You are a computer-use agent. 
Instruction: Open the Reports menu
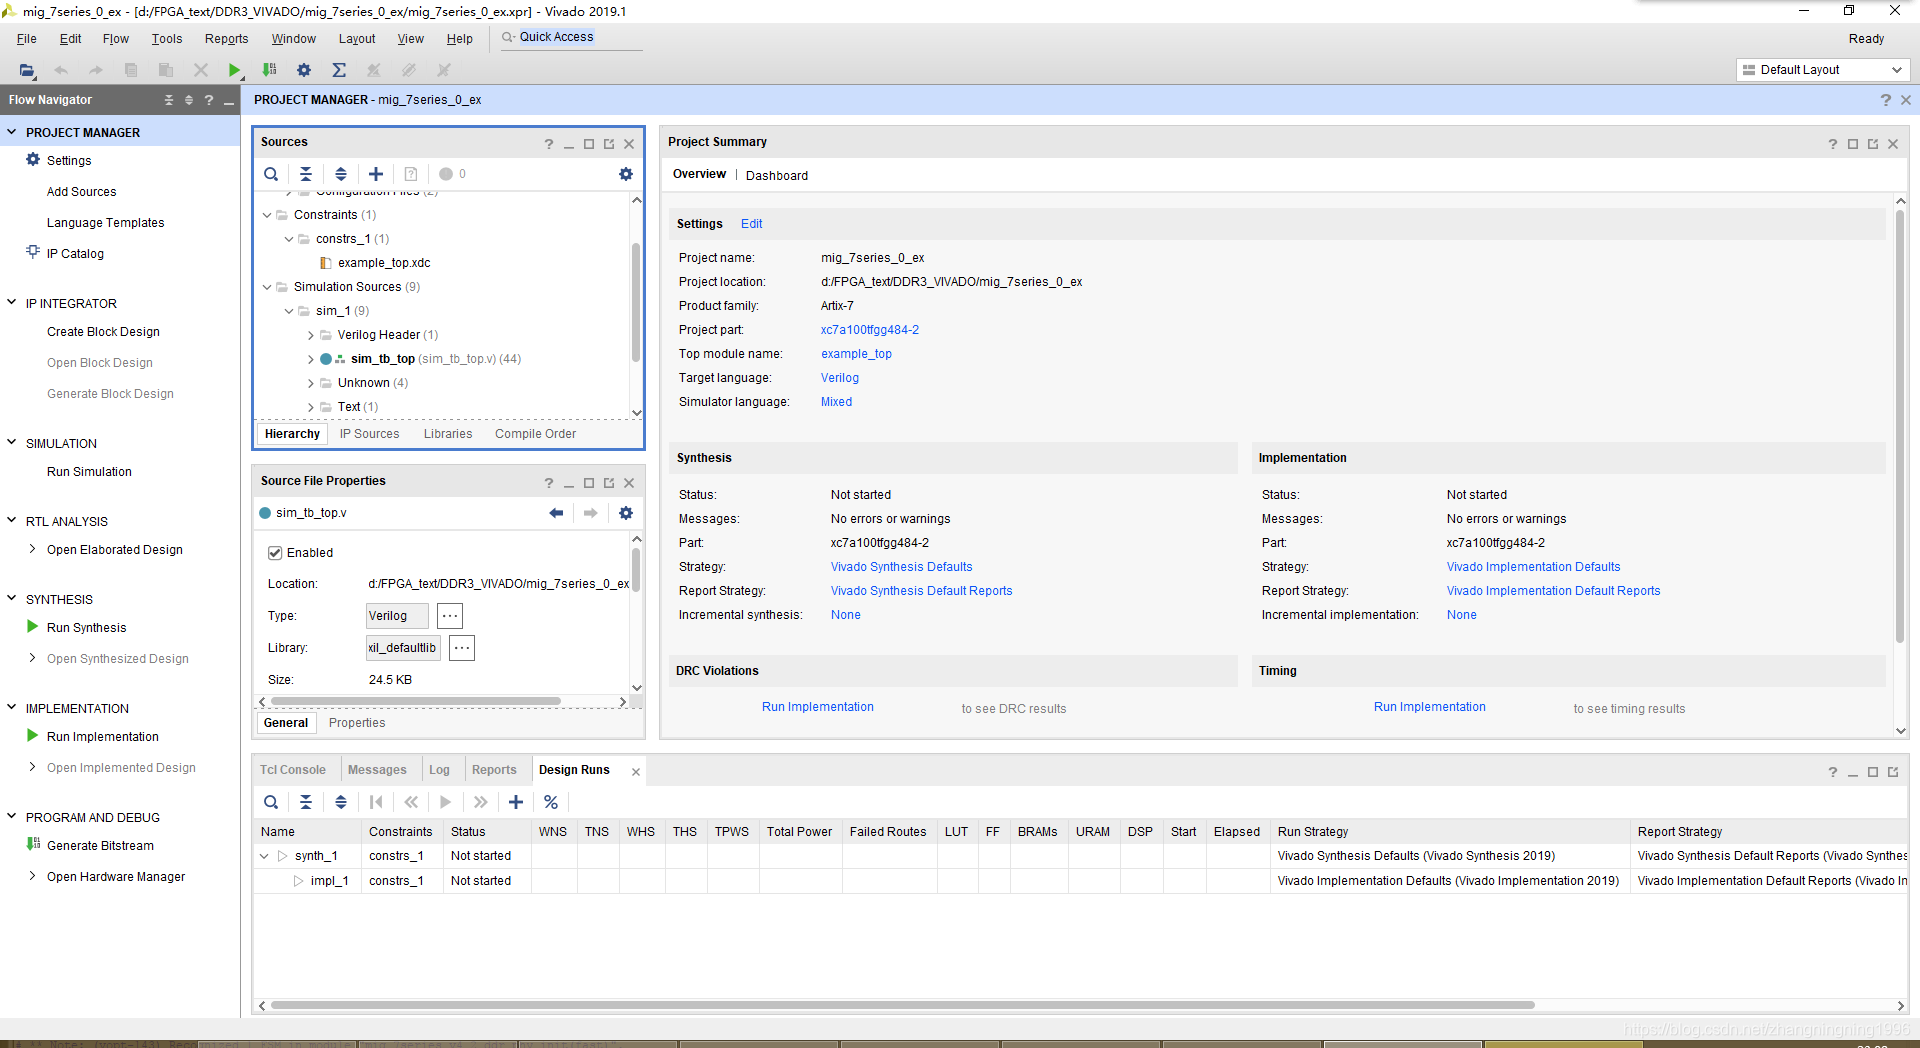(x=226, y=39)
